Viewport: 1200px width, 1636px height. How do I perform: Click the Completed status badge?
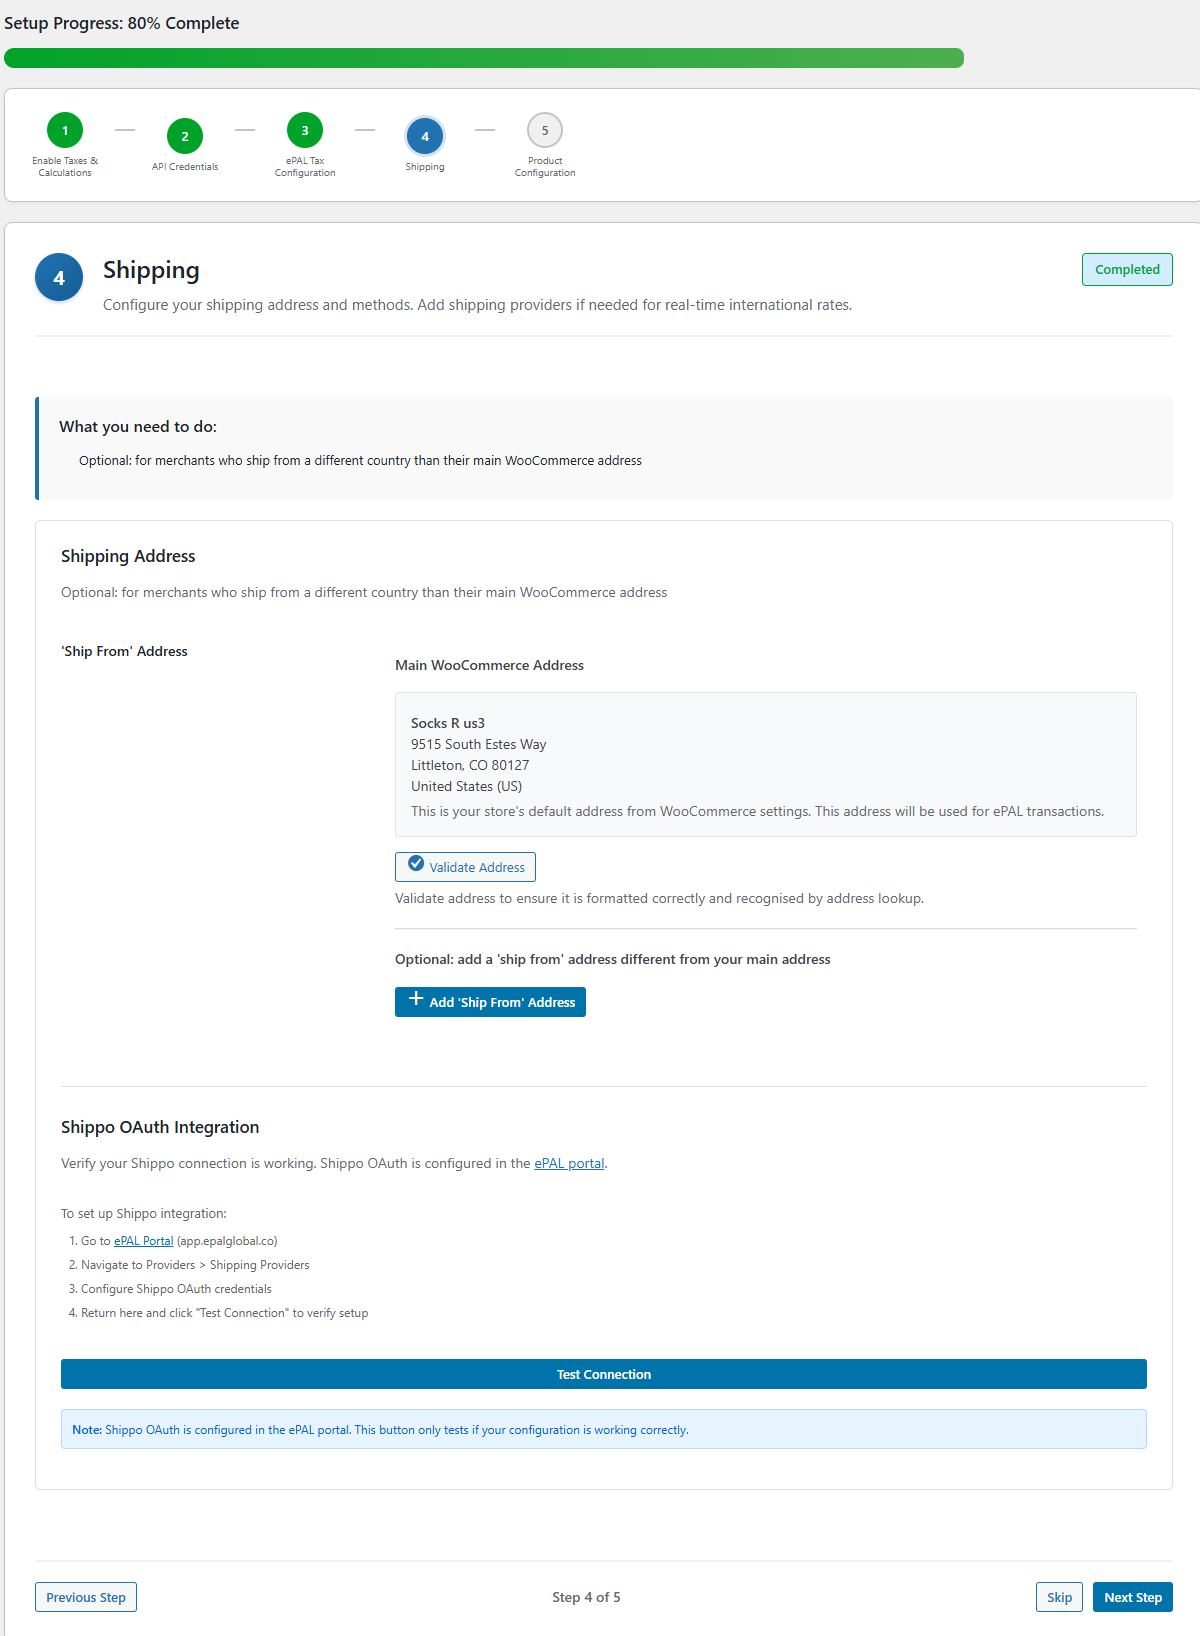pyautogui.click(x=1127, y=270)
